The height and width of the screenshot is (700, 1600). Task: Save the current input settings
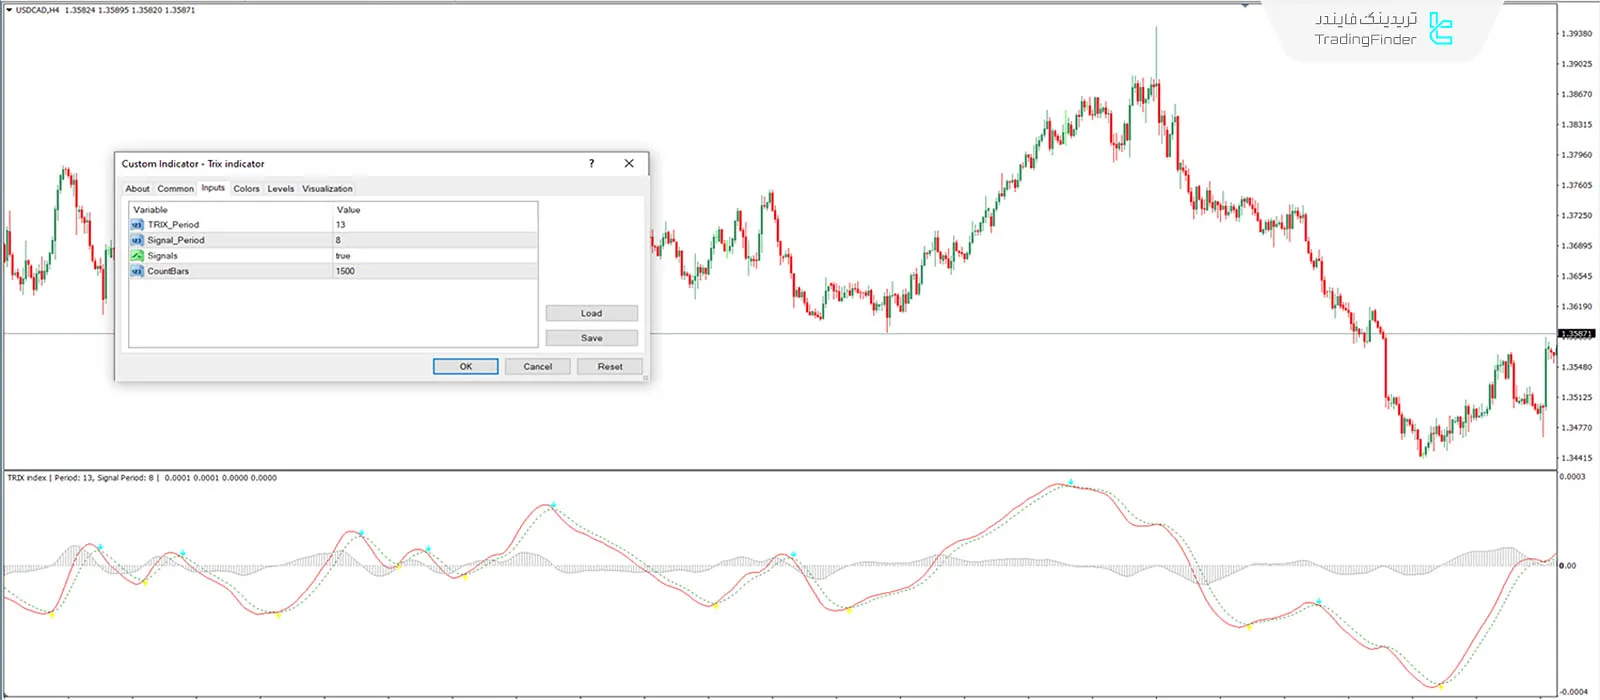coord(591,338)
